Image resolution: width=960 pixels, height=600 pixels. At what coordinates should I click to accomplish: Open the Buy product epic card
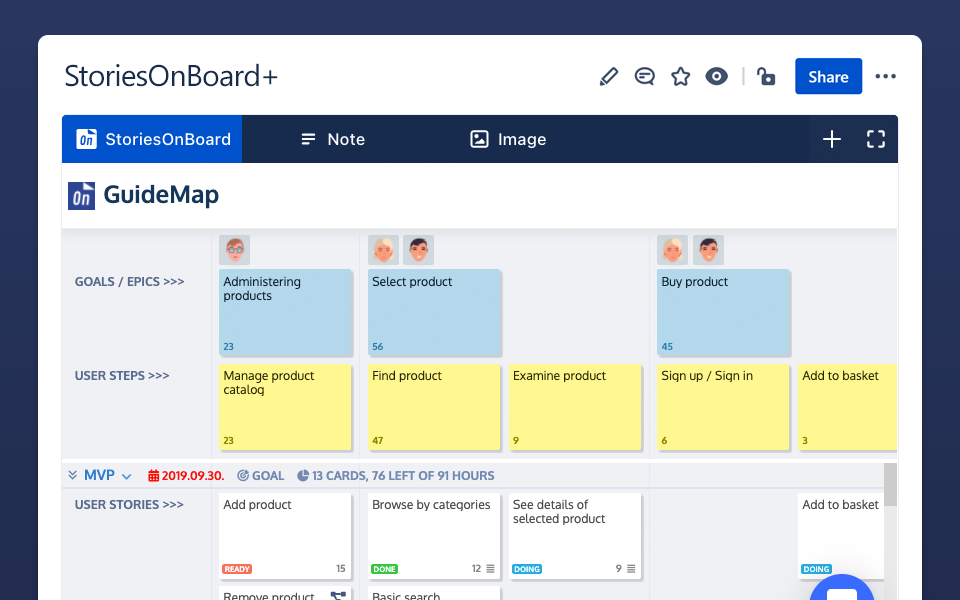click(723, 312)
